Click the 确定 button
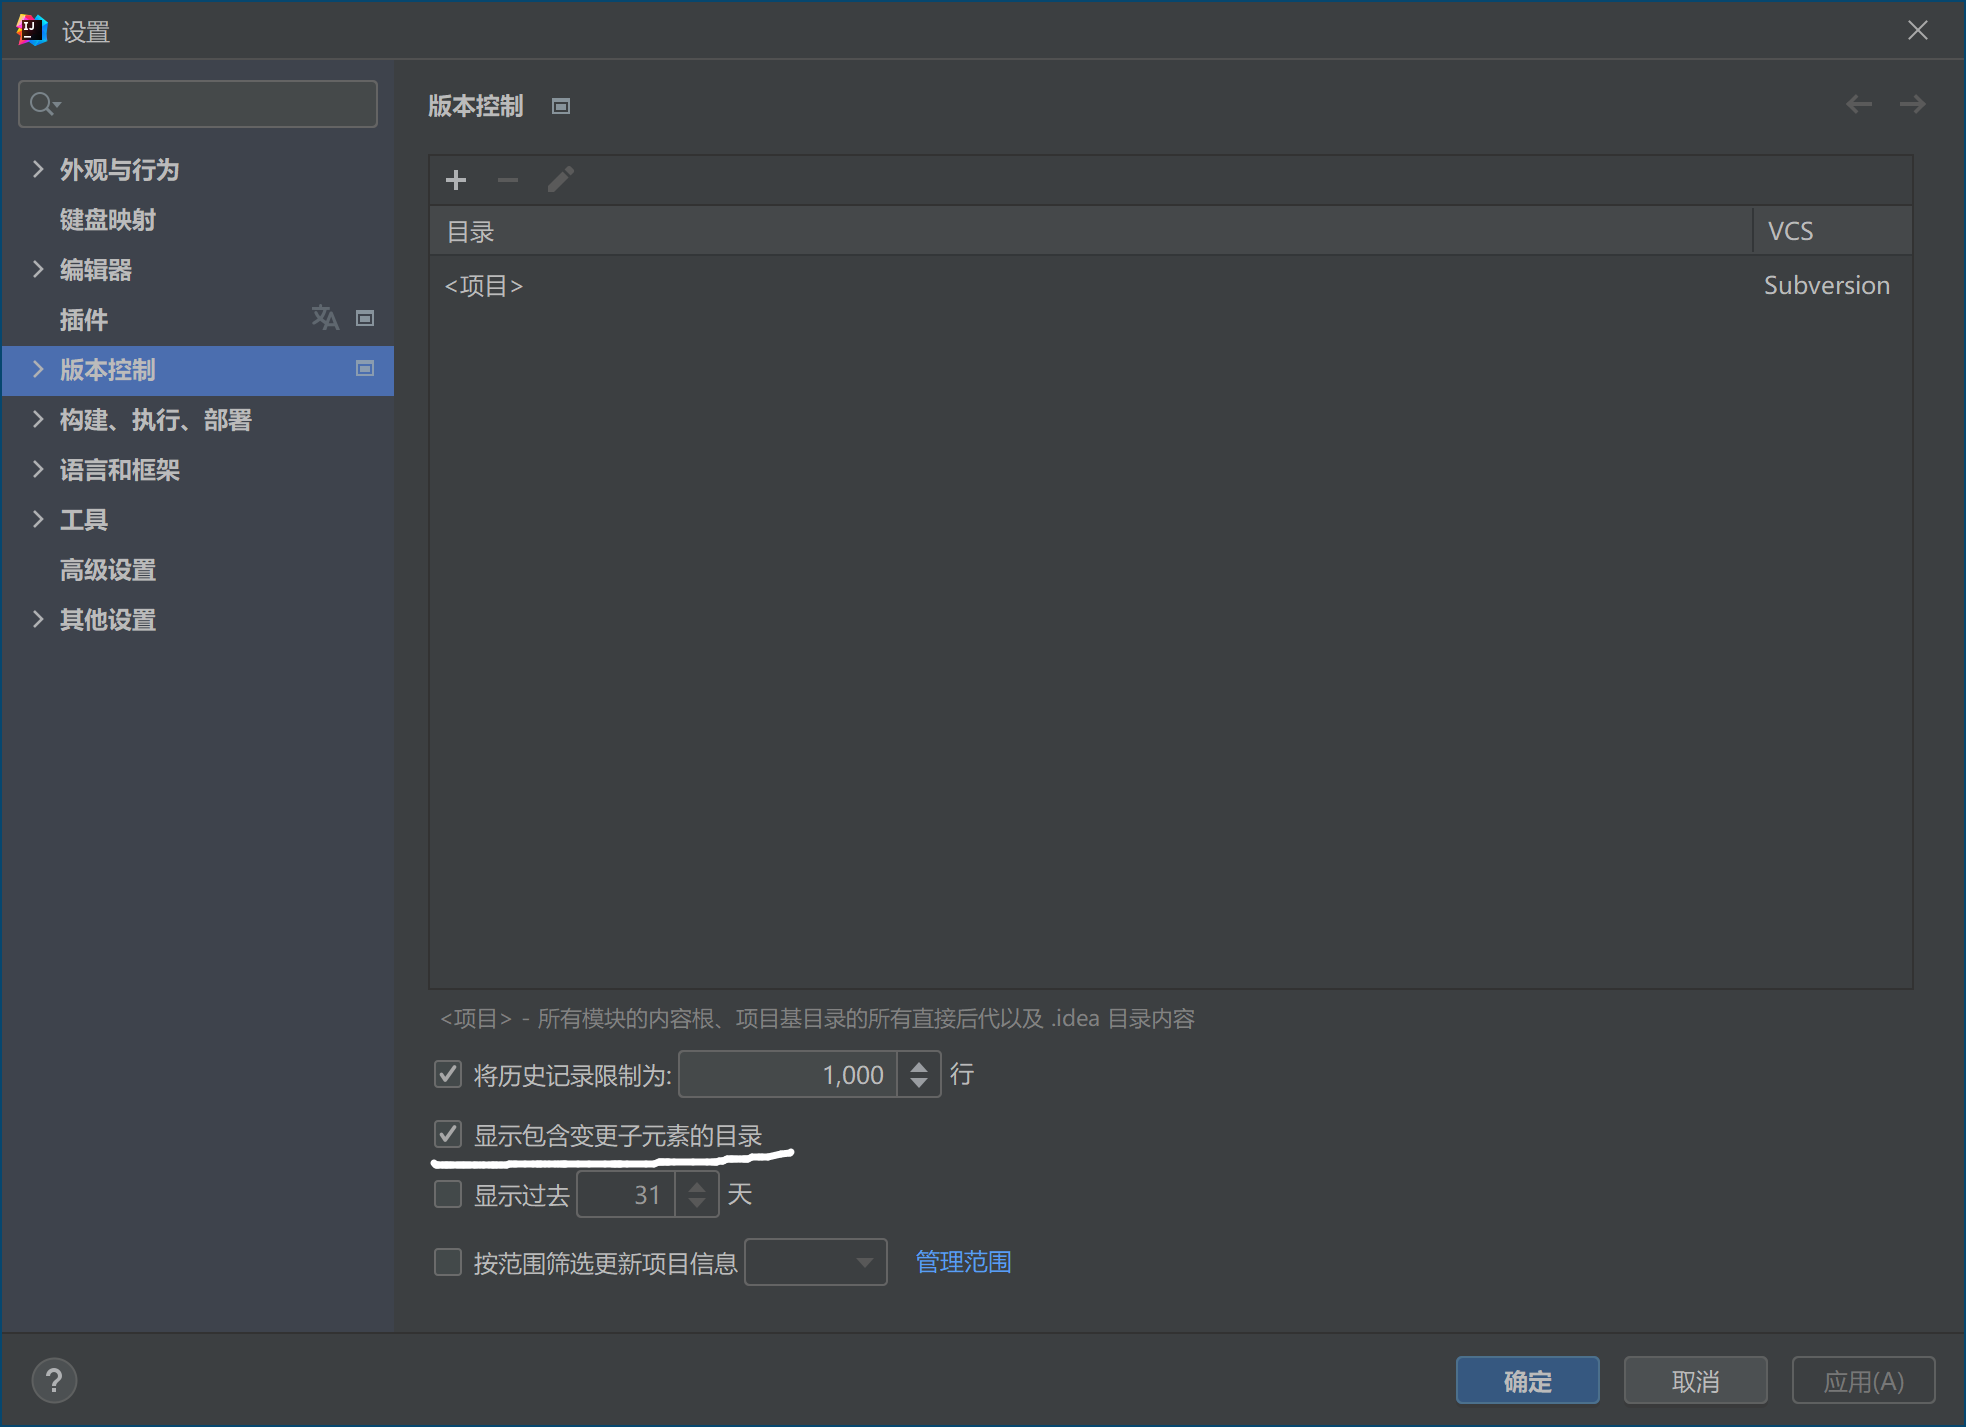Screen dimensions: 1966x1427 click(1527, 1381)
